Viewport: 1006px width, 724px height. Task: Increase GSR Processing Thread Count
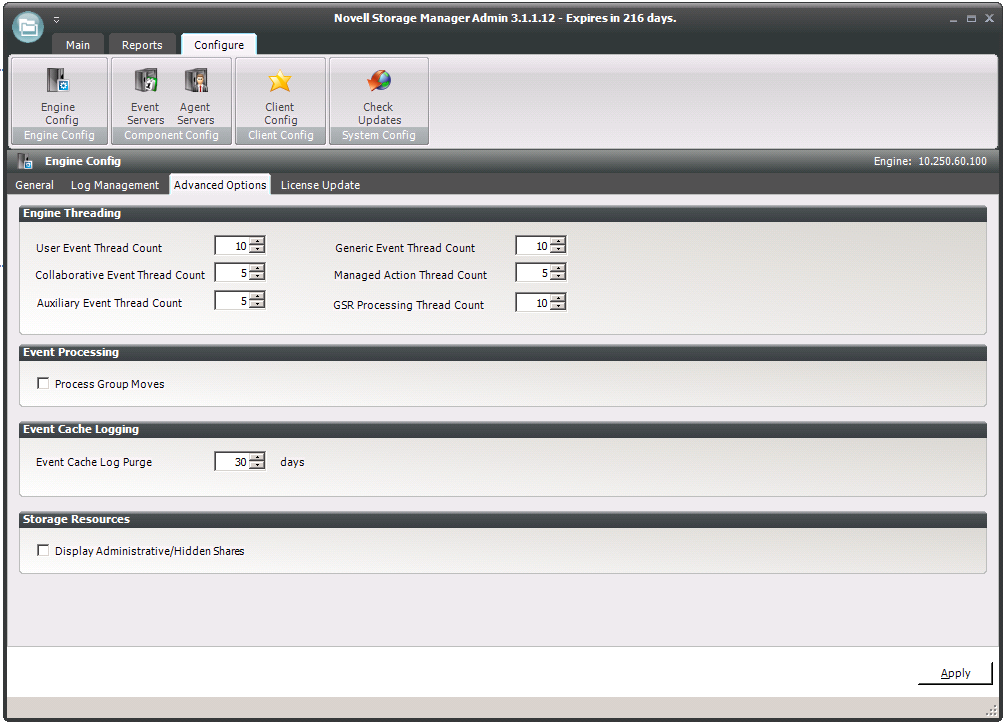[x=558, y=298]
